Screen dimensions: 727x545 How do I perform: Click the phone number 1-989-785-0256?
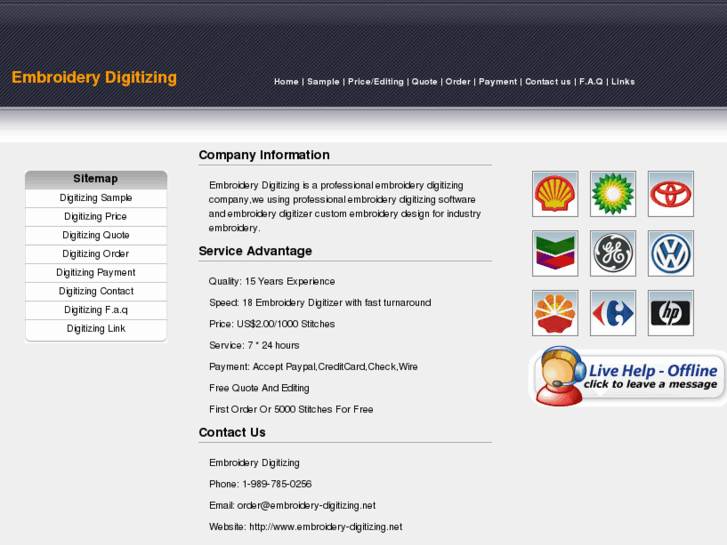tap(277, 484)
